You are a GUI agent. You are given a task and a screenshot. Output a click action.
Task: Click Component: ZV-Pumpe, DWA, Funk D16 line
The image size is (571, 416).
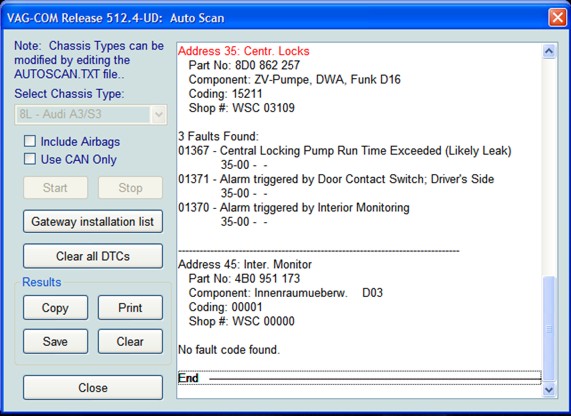(x=294, y=79)
